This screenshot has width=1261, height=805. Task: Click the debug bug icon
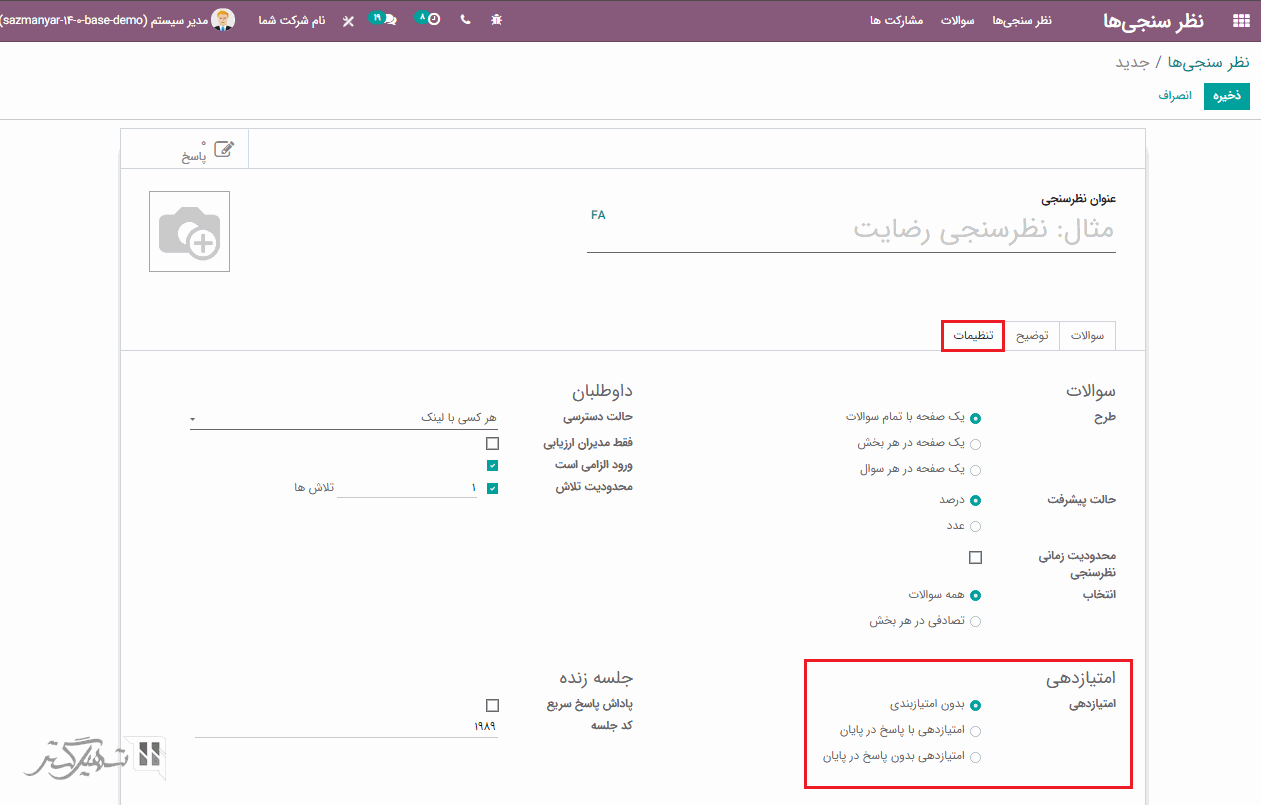[497, 20]
